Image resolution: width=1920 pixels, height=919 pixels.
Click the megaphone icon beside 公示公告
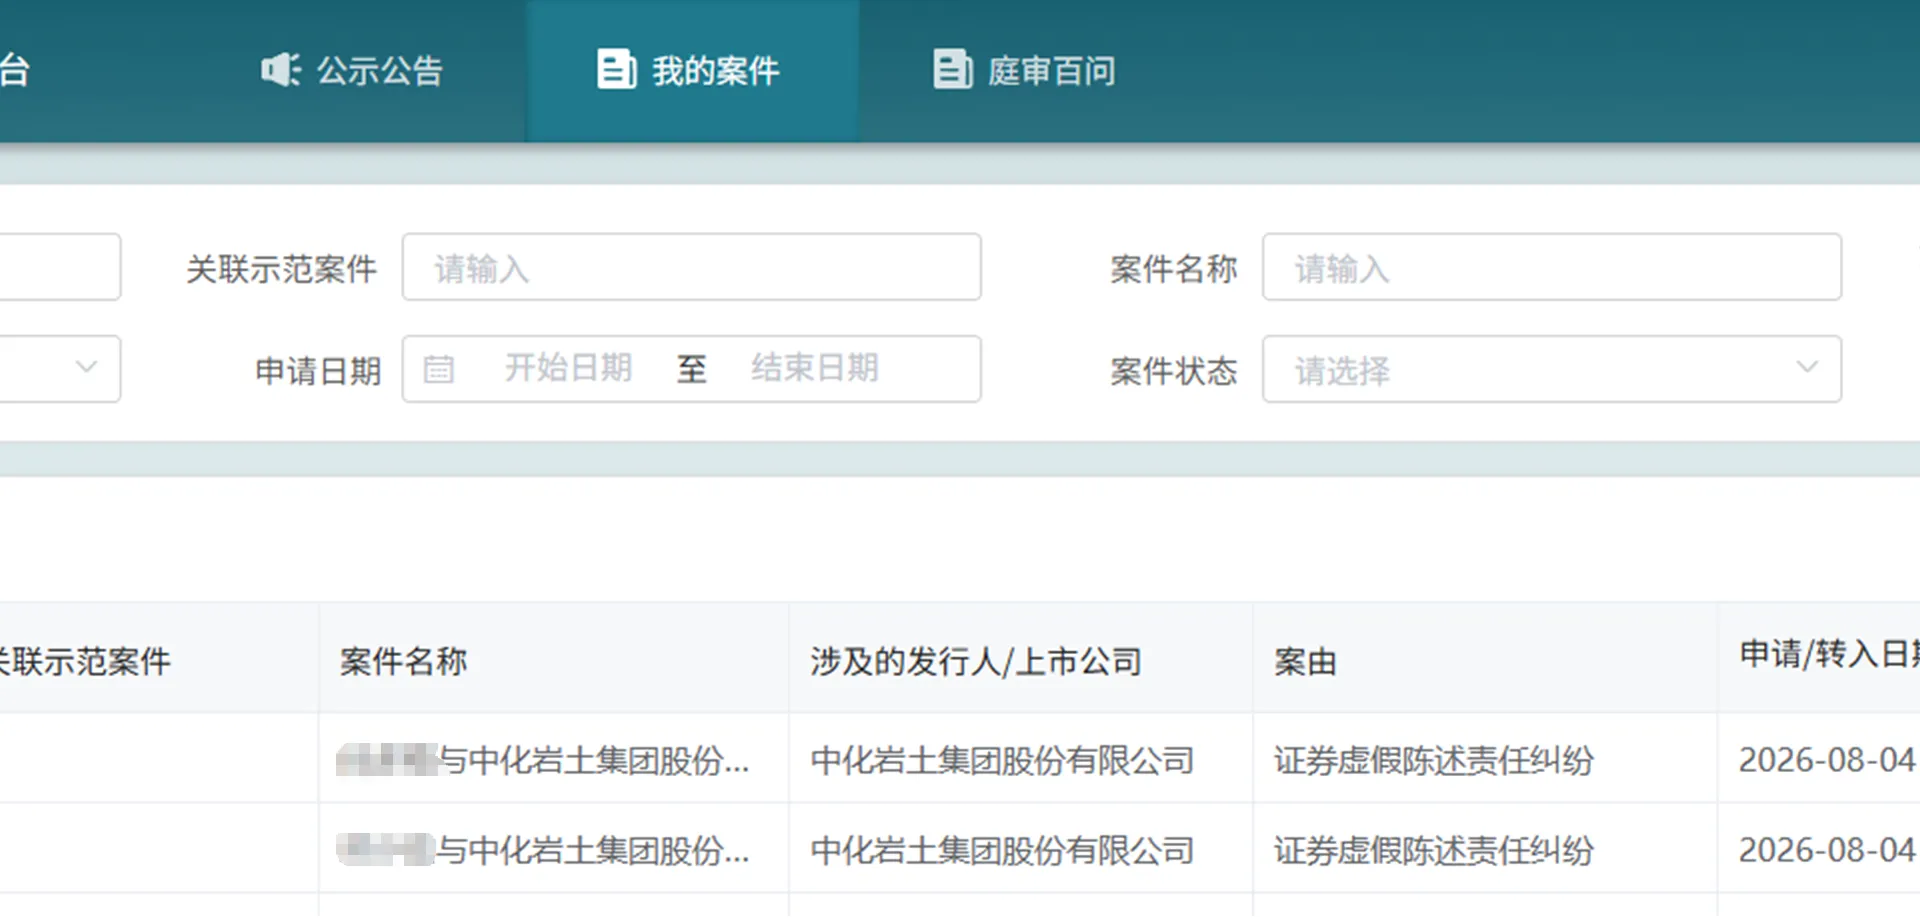point(280,70)
